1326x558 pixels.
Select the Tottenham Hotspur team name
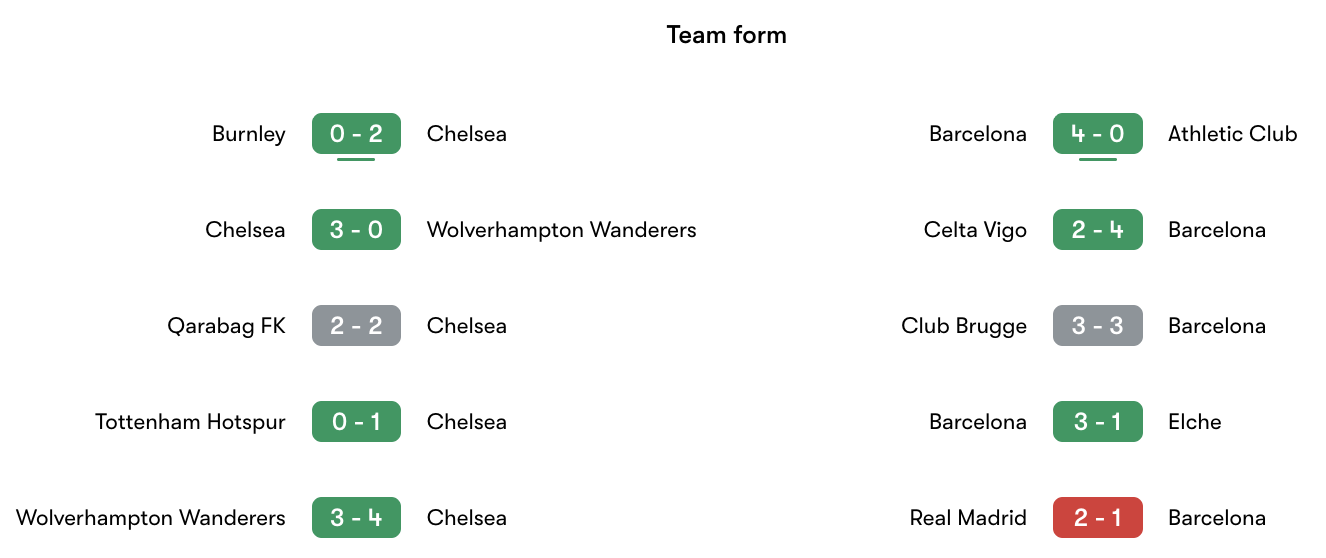(x=190, y=422)
